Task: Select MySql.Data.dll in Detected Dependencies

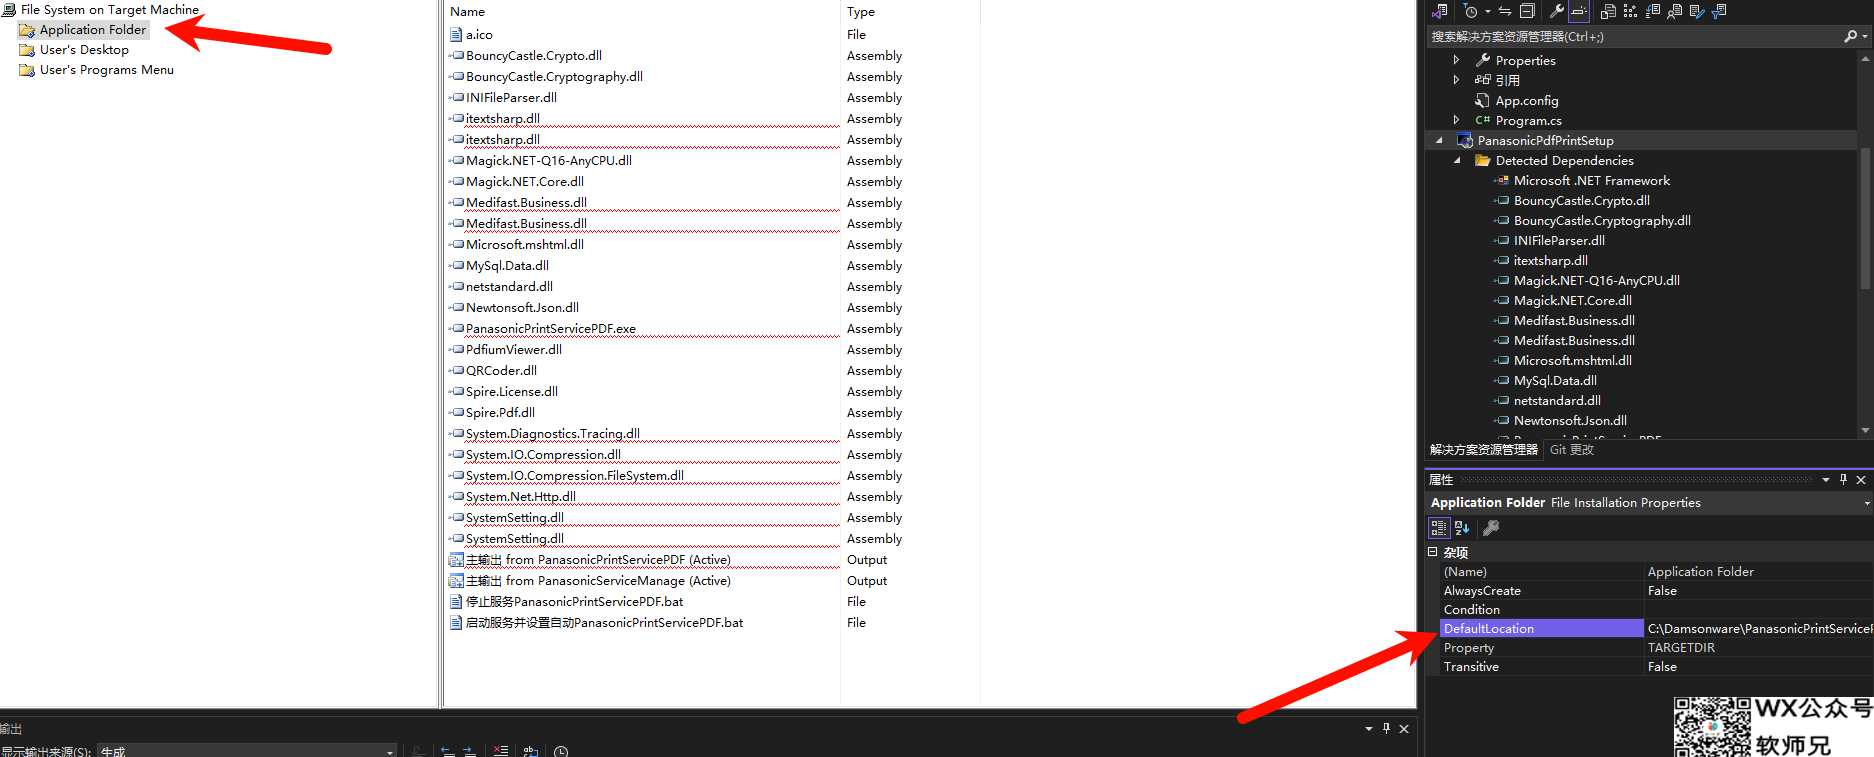Action: coord(1554,380)
